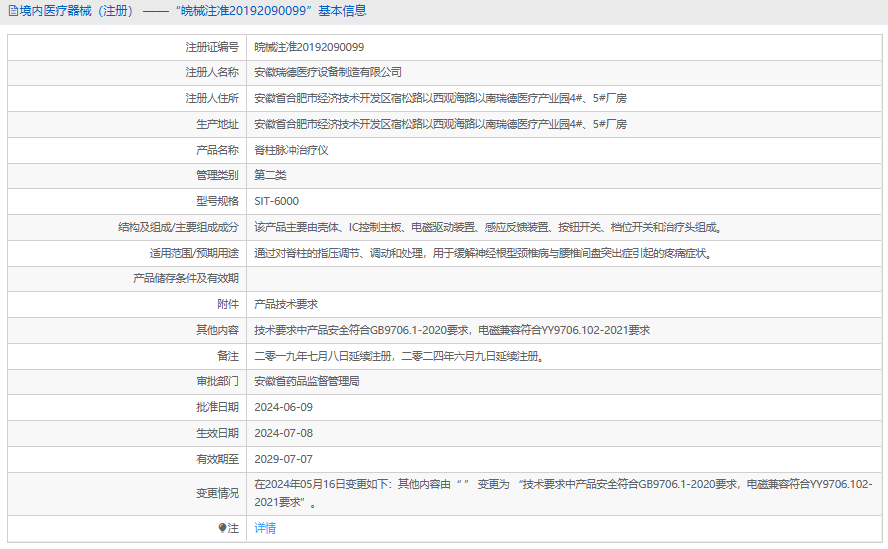Click the 生效日期 label
Screen dimensions: 888x549
(x=217, y=433)
